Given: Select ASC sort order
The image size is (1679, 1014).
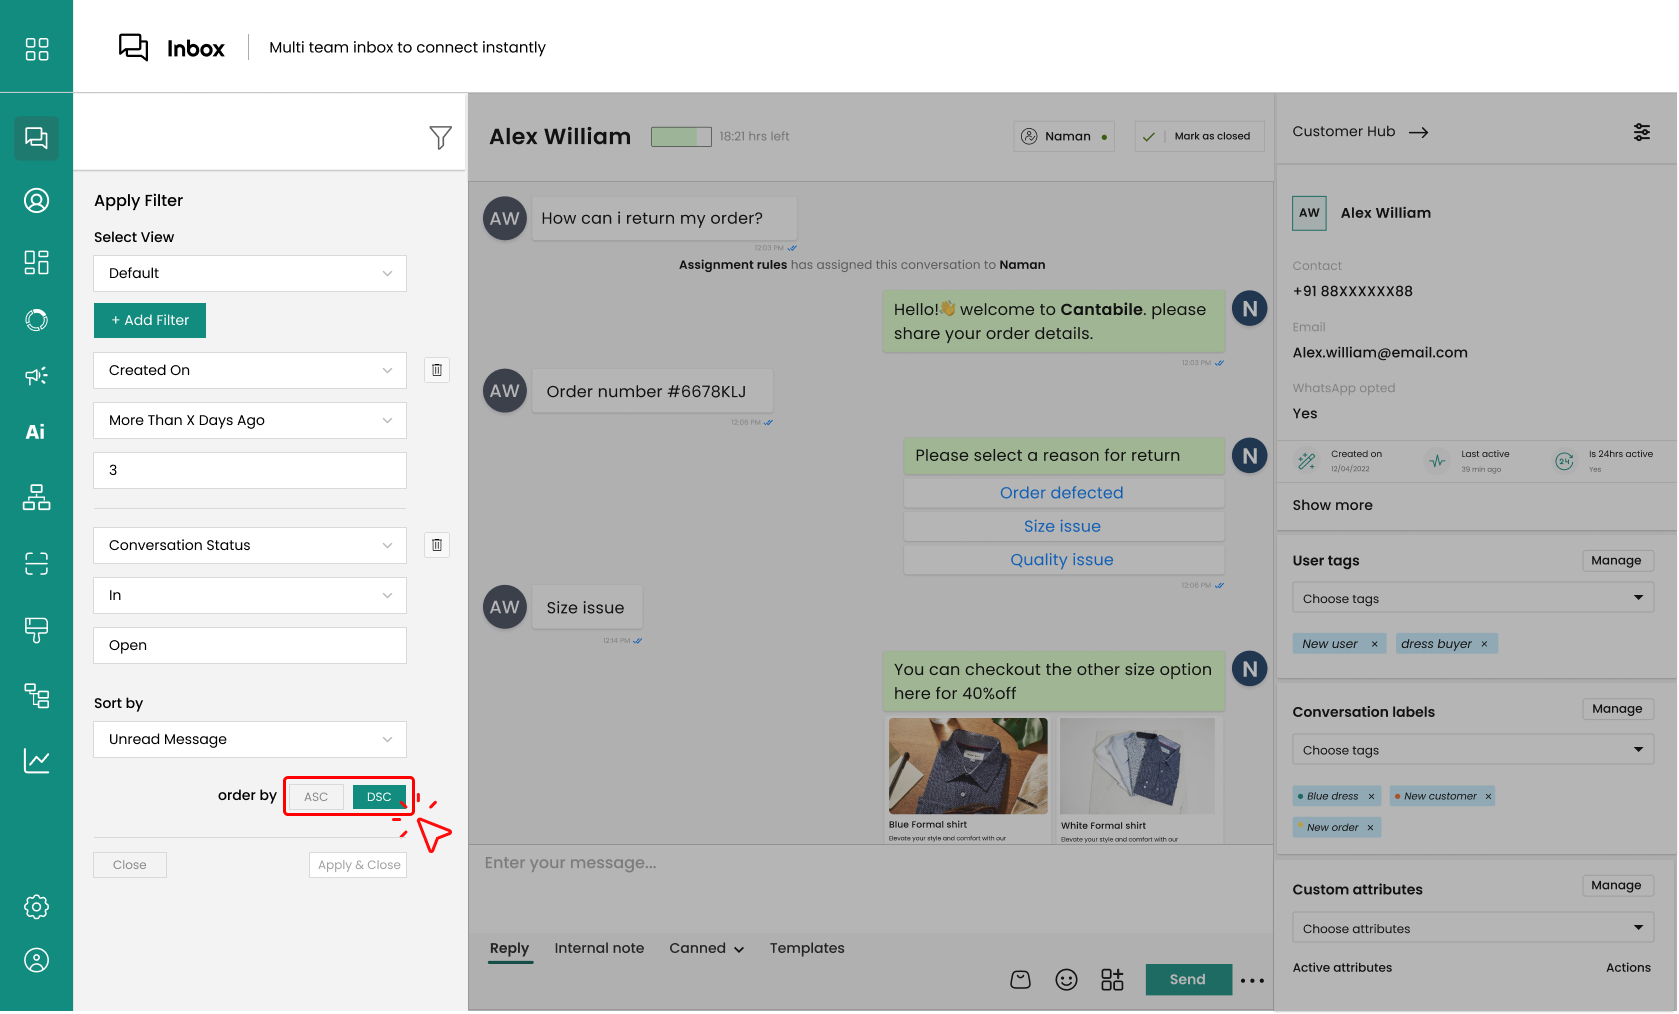Looking at the screenshot, I should [x=316, y=797].
